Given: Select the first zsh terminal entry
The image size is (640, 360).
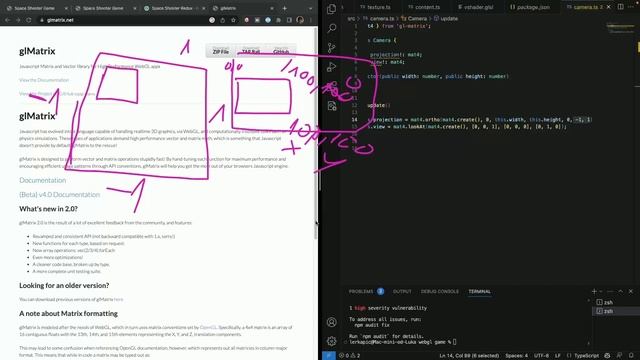Looking at the screenshot, I should (616, 302).
